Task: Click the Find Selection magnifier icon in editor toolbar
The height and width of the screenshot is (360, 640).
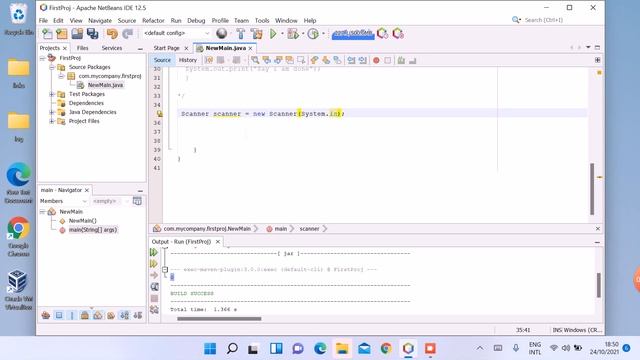Action: click(x=255, y=60)
